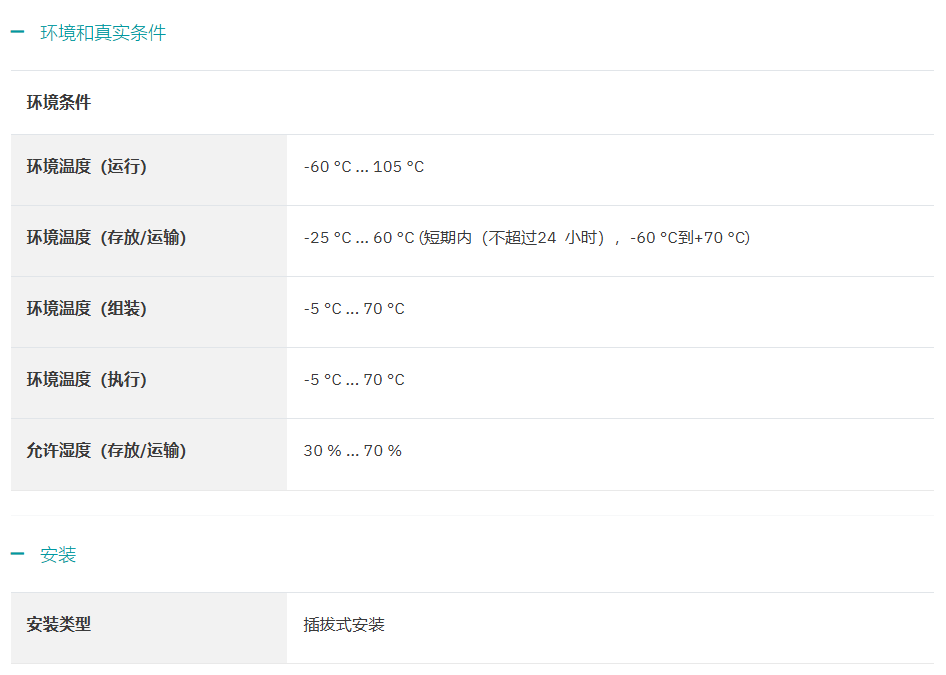The width and height of the screenshot is (946, 675).
Task: Click the -60 °C到+70 °C text
Action: point(688,238)
